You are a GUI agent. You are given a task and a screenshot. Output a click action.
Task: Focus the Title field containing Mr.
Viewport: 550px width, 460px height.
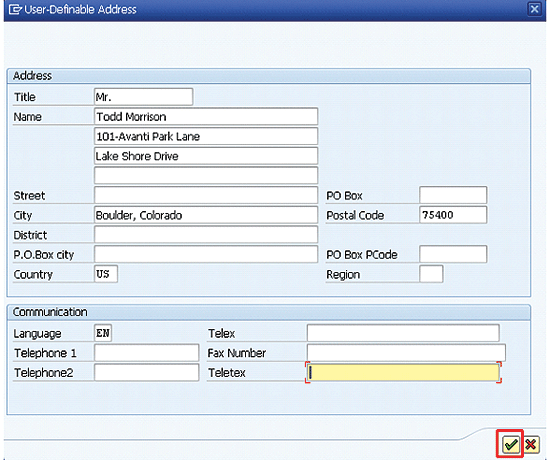[143, 97]
